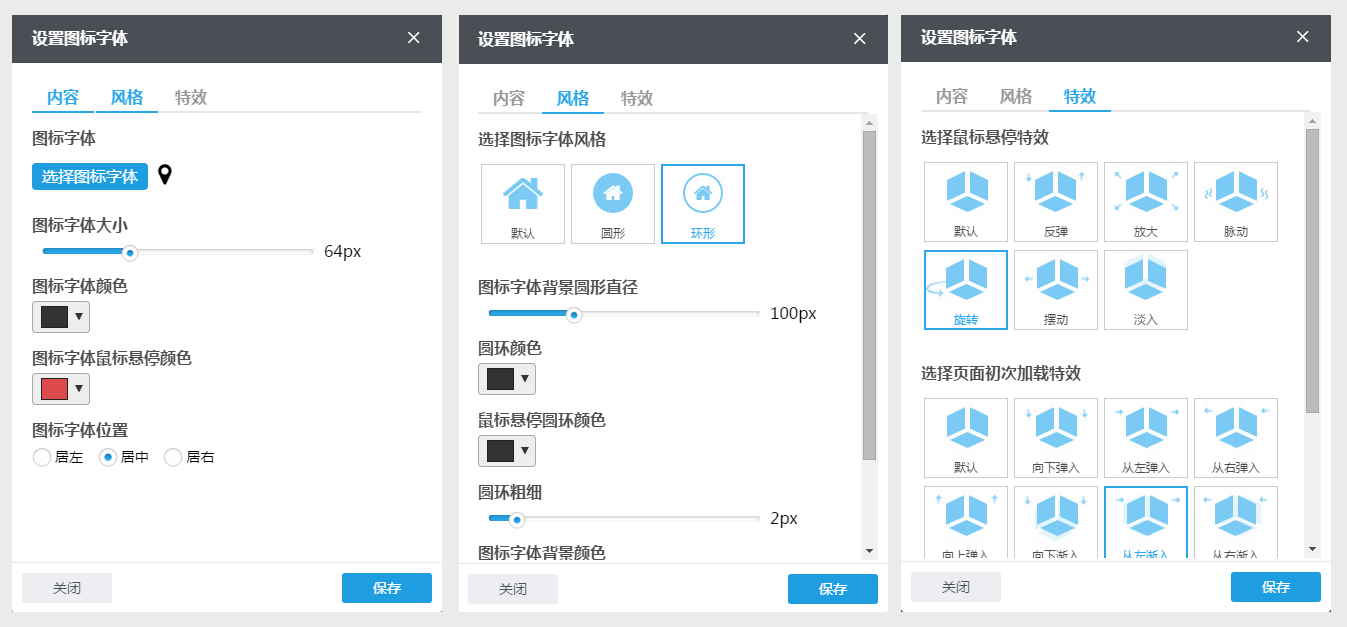Screen dimensions: 1347x627
Task: Open the 鼠标悬停圆环颜色 color dropdown
Action: click(x=507, y=451)
